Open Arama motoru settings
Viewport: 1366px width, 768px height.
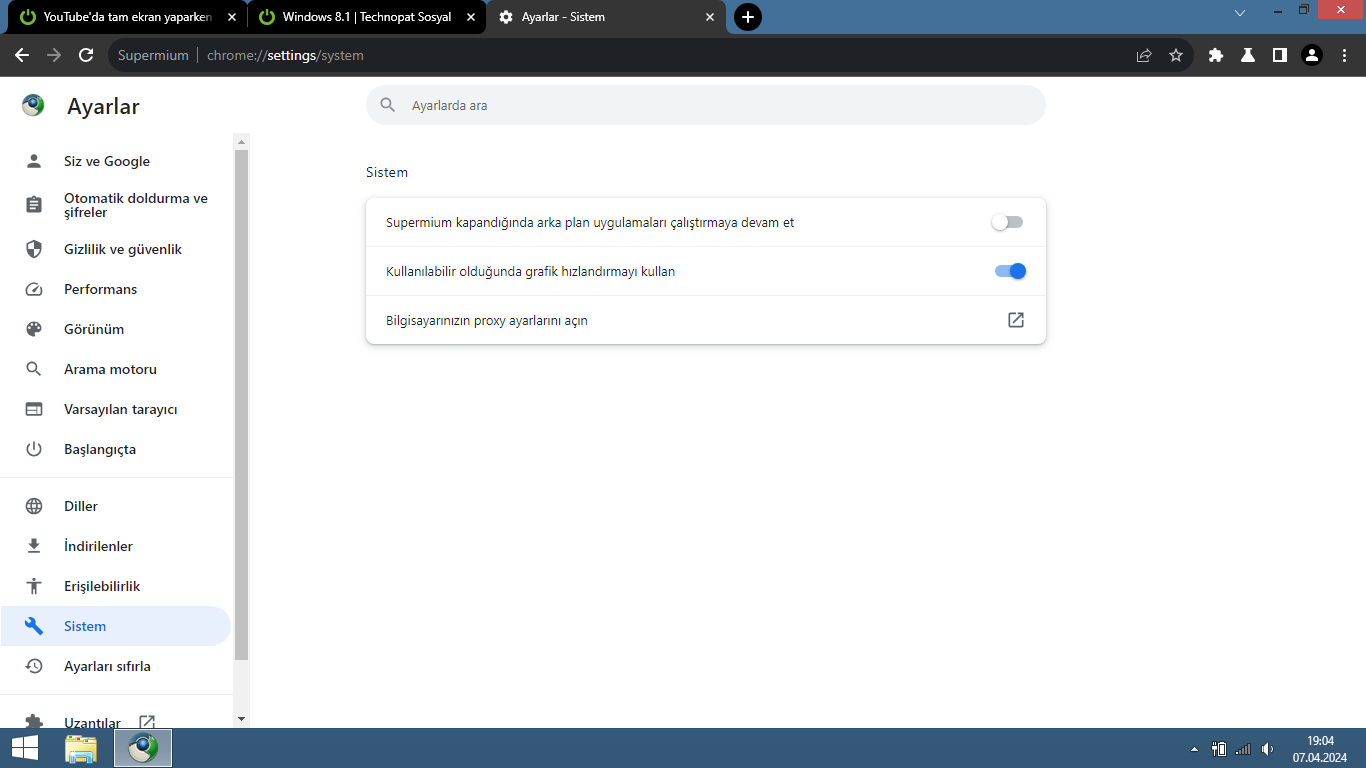coord(116,369)
